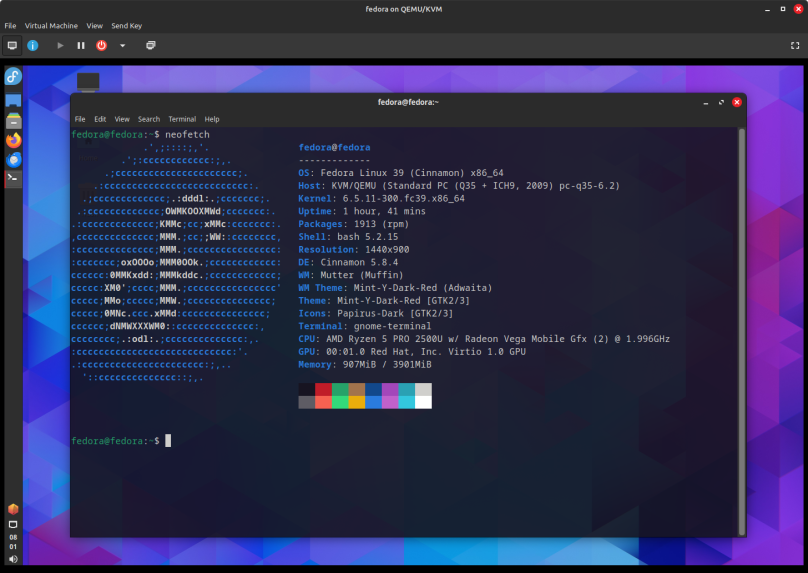This screenshot has height=573, width=808.
Task: Open the sound volume applet
Action: click(13, 559)
